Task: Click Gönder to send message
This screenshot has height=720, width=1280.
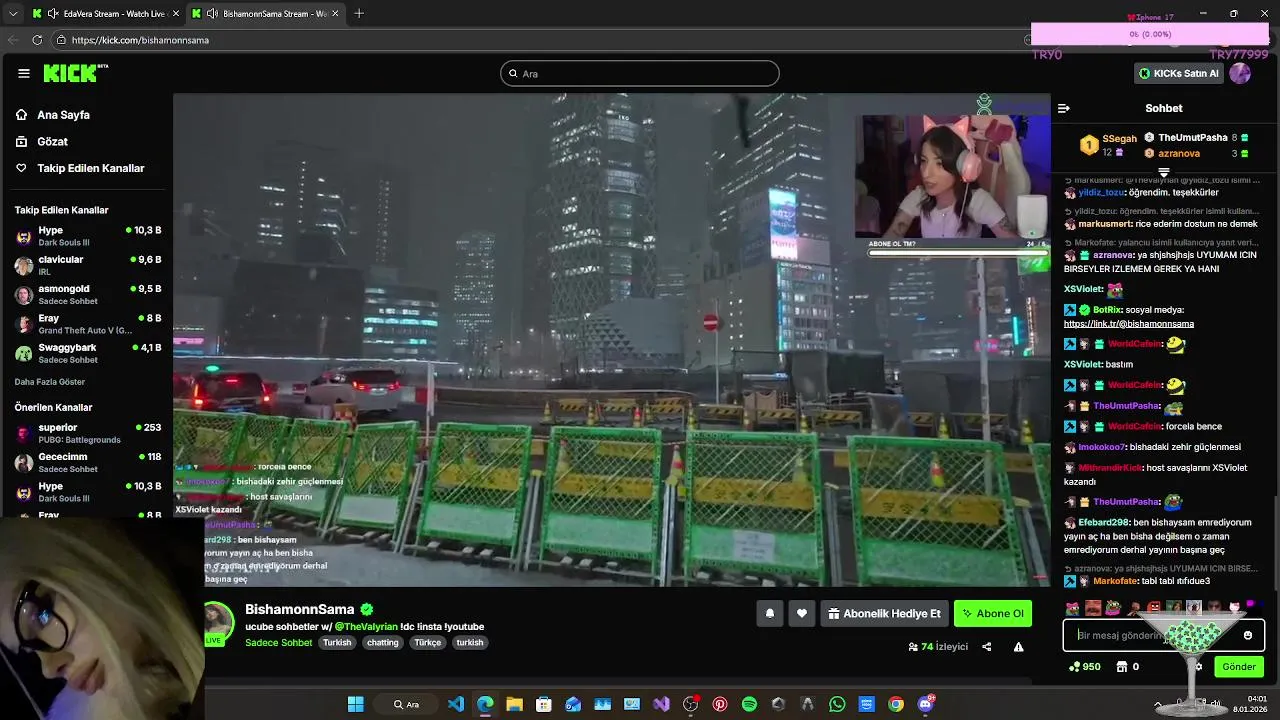Action: click(1239, 667)
